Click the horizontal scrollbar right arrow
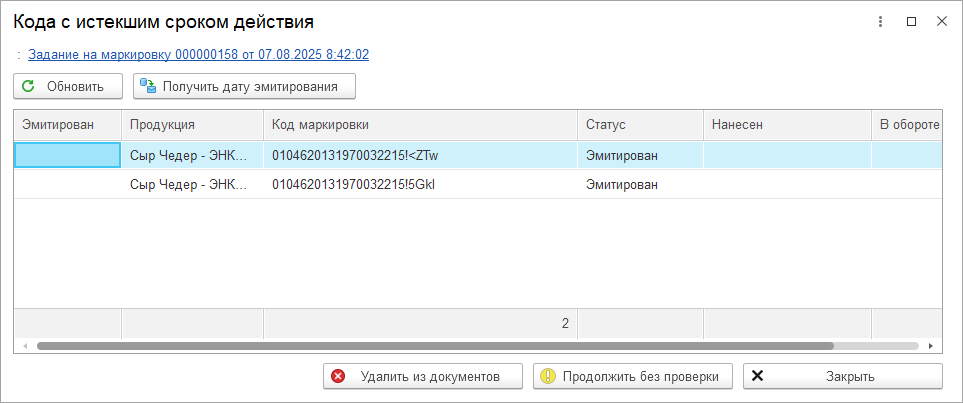Screen dimensions: 963x403 [931, 346]
